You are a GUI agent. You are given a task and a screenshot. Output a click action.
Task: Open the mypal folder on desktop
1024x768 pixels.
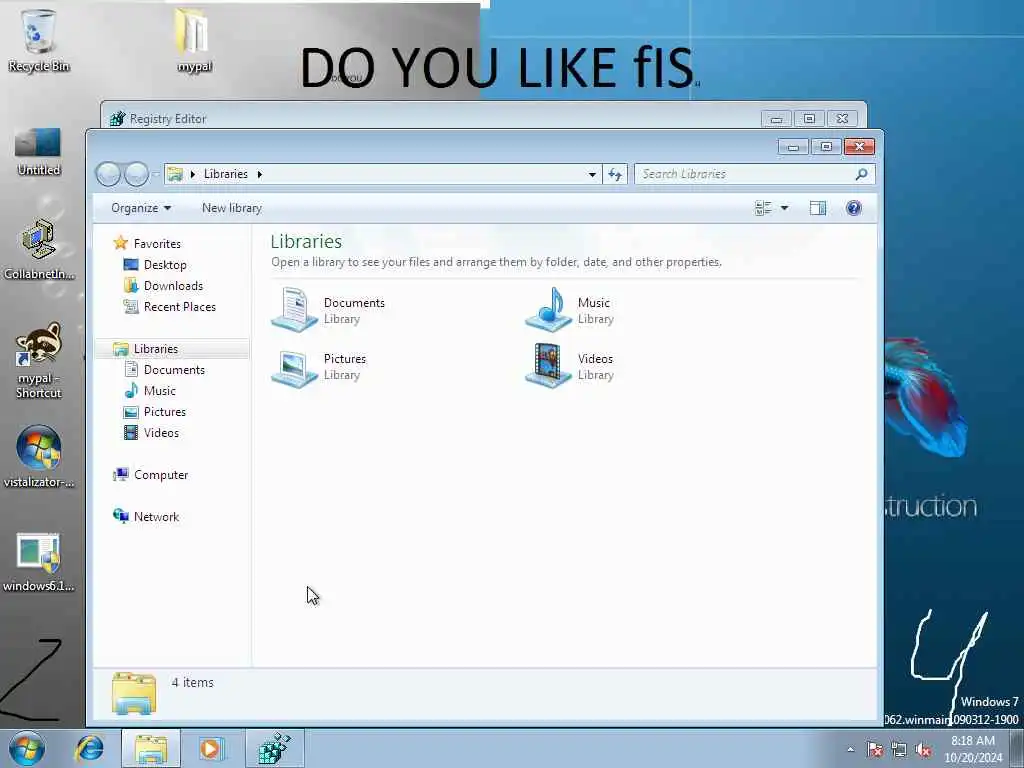click(x=193, y=39)
